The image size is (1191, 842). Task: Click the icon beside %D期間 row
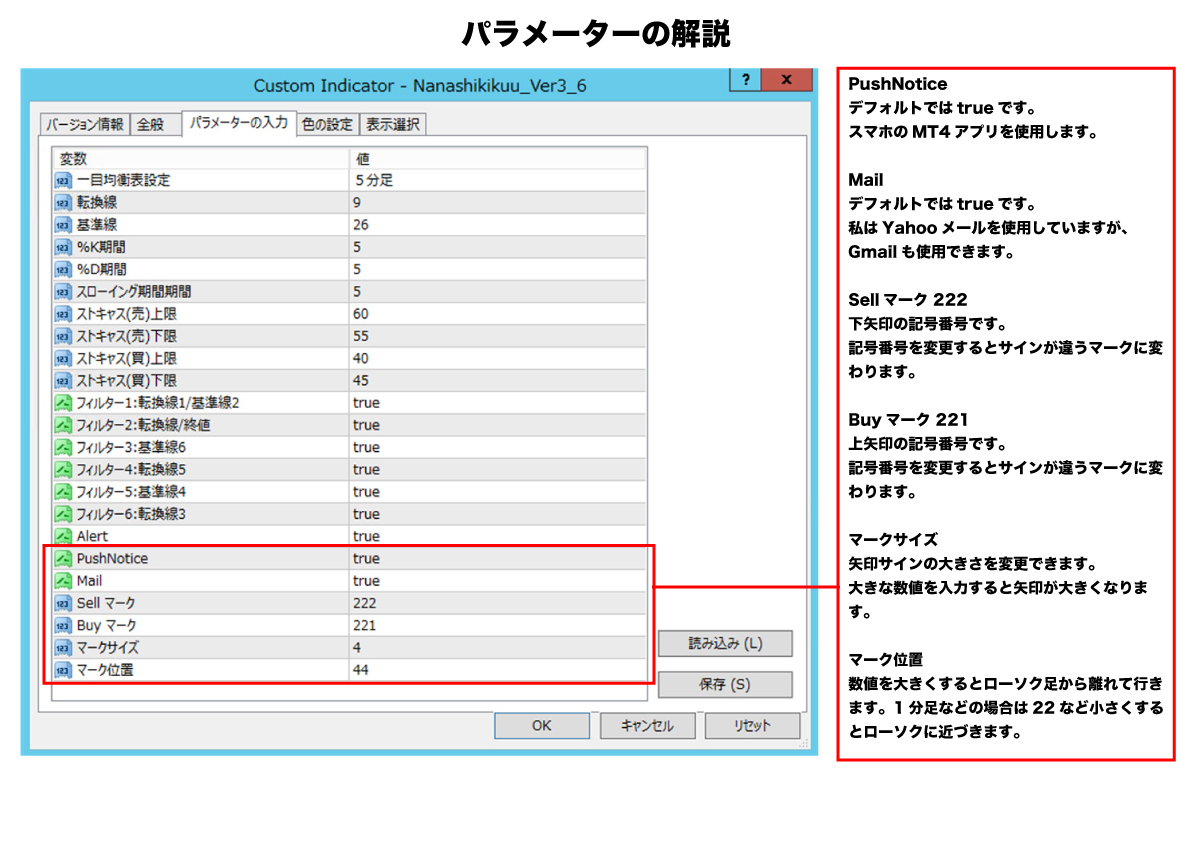[x=63, y=270]
